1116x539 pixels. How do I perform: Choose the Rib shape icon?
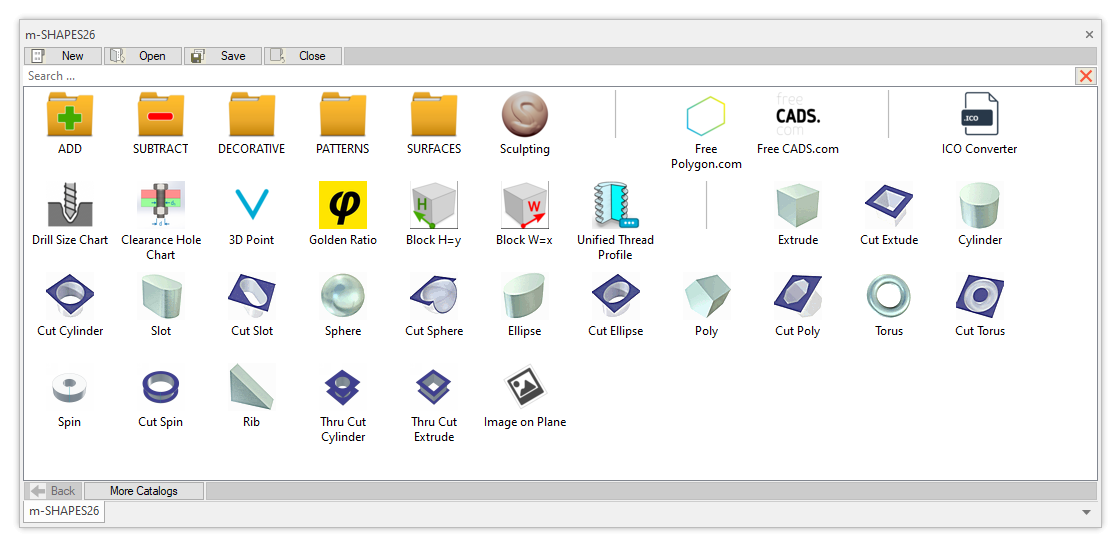click(x=251, y=387)
